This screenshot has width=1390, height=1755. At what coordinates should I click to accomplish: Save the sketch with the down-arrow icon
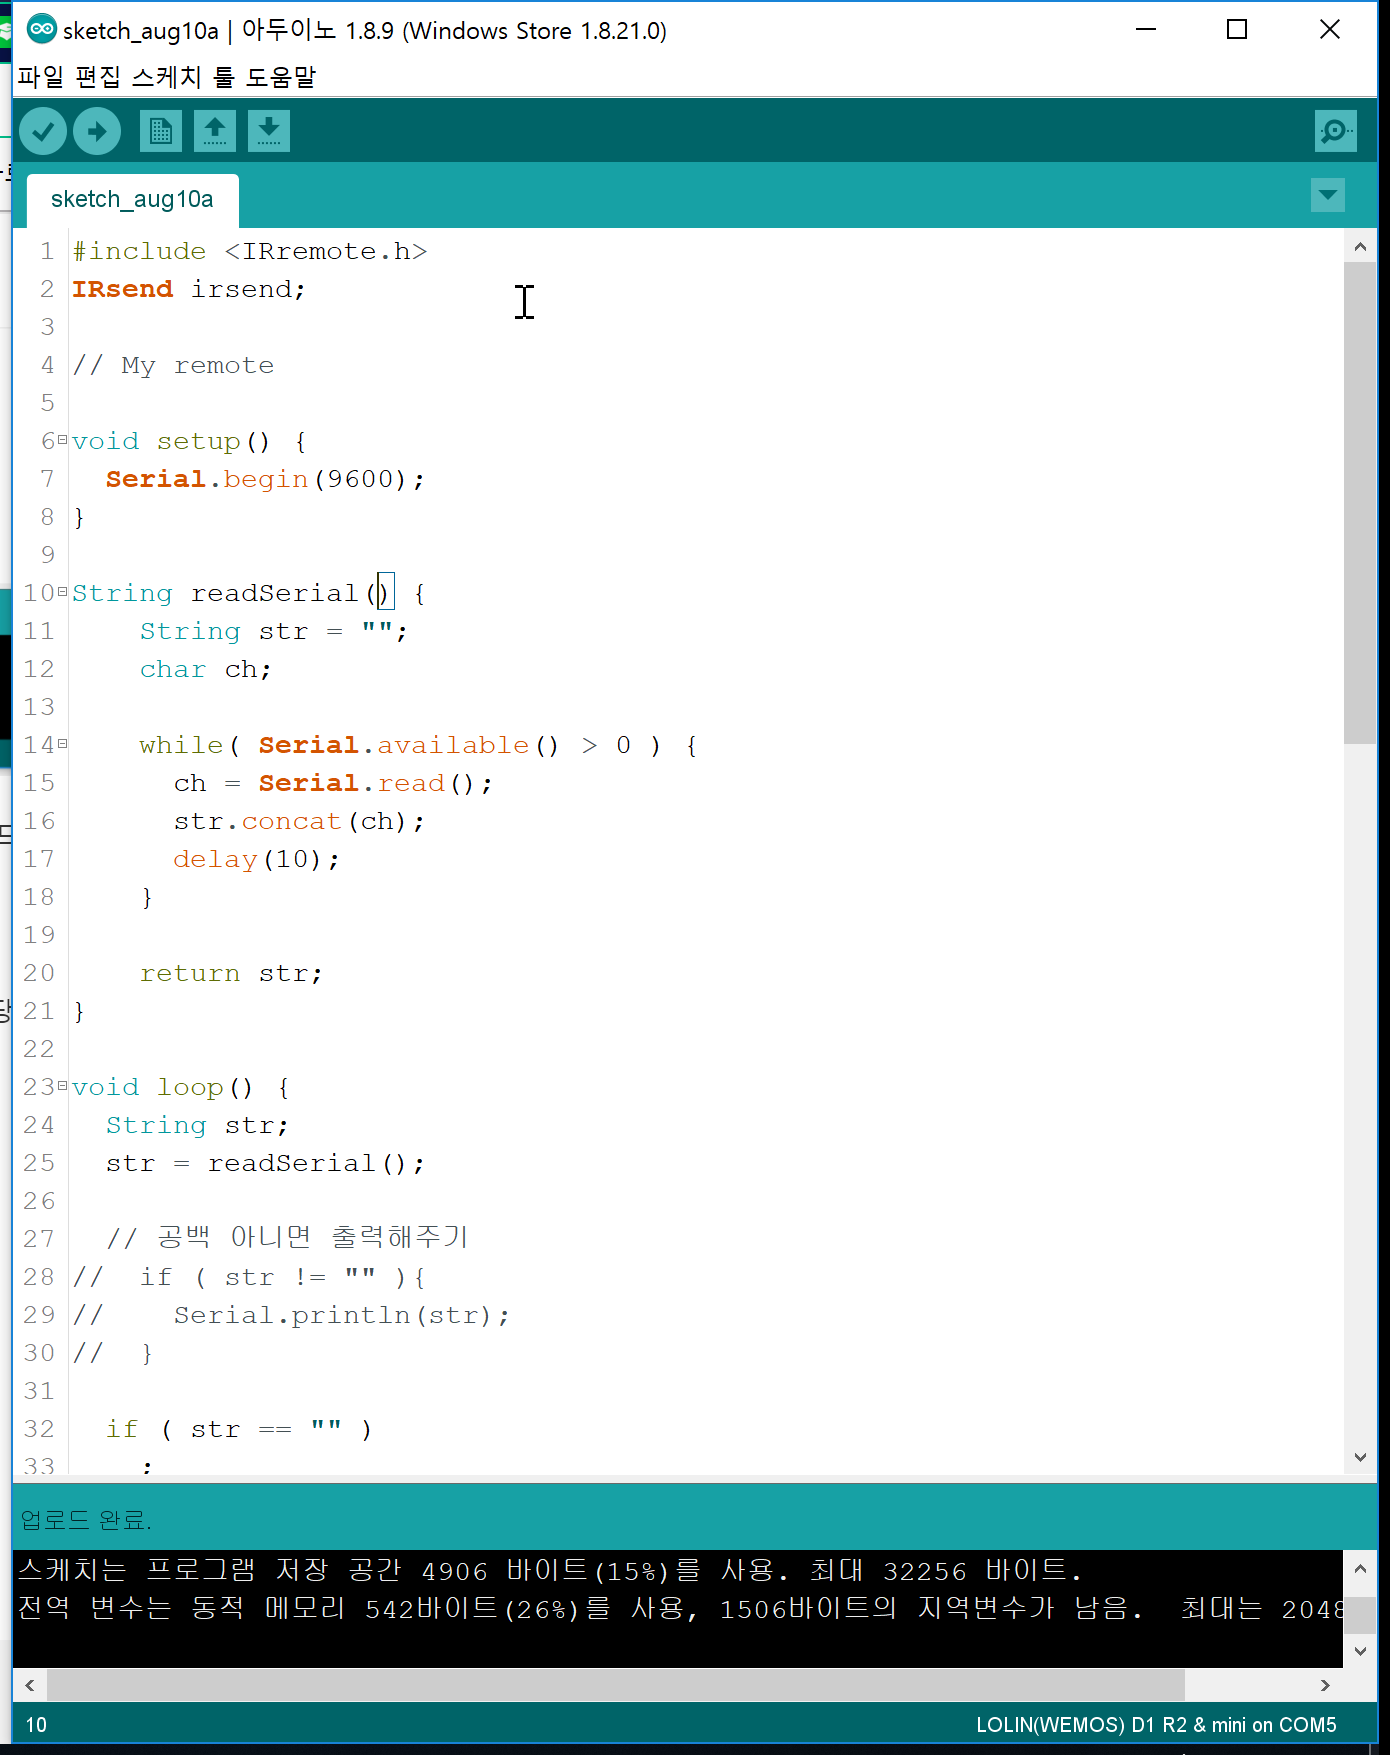coord(269,131)
